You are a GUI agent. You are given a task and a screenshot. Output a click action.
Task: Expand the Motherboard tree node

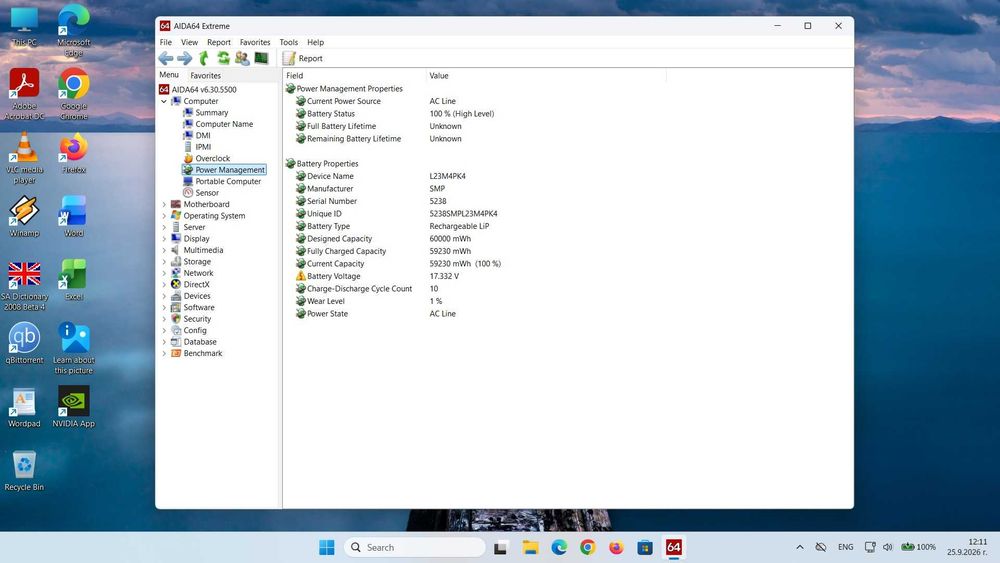coord(164,205)
